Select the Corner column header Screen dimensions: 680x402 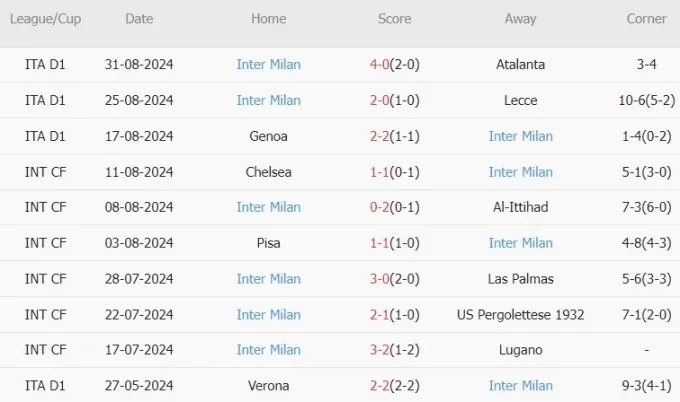pyautogui.click(x=646, y=19)
